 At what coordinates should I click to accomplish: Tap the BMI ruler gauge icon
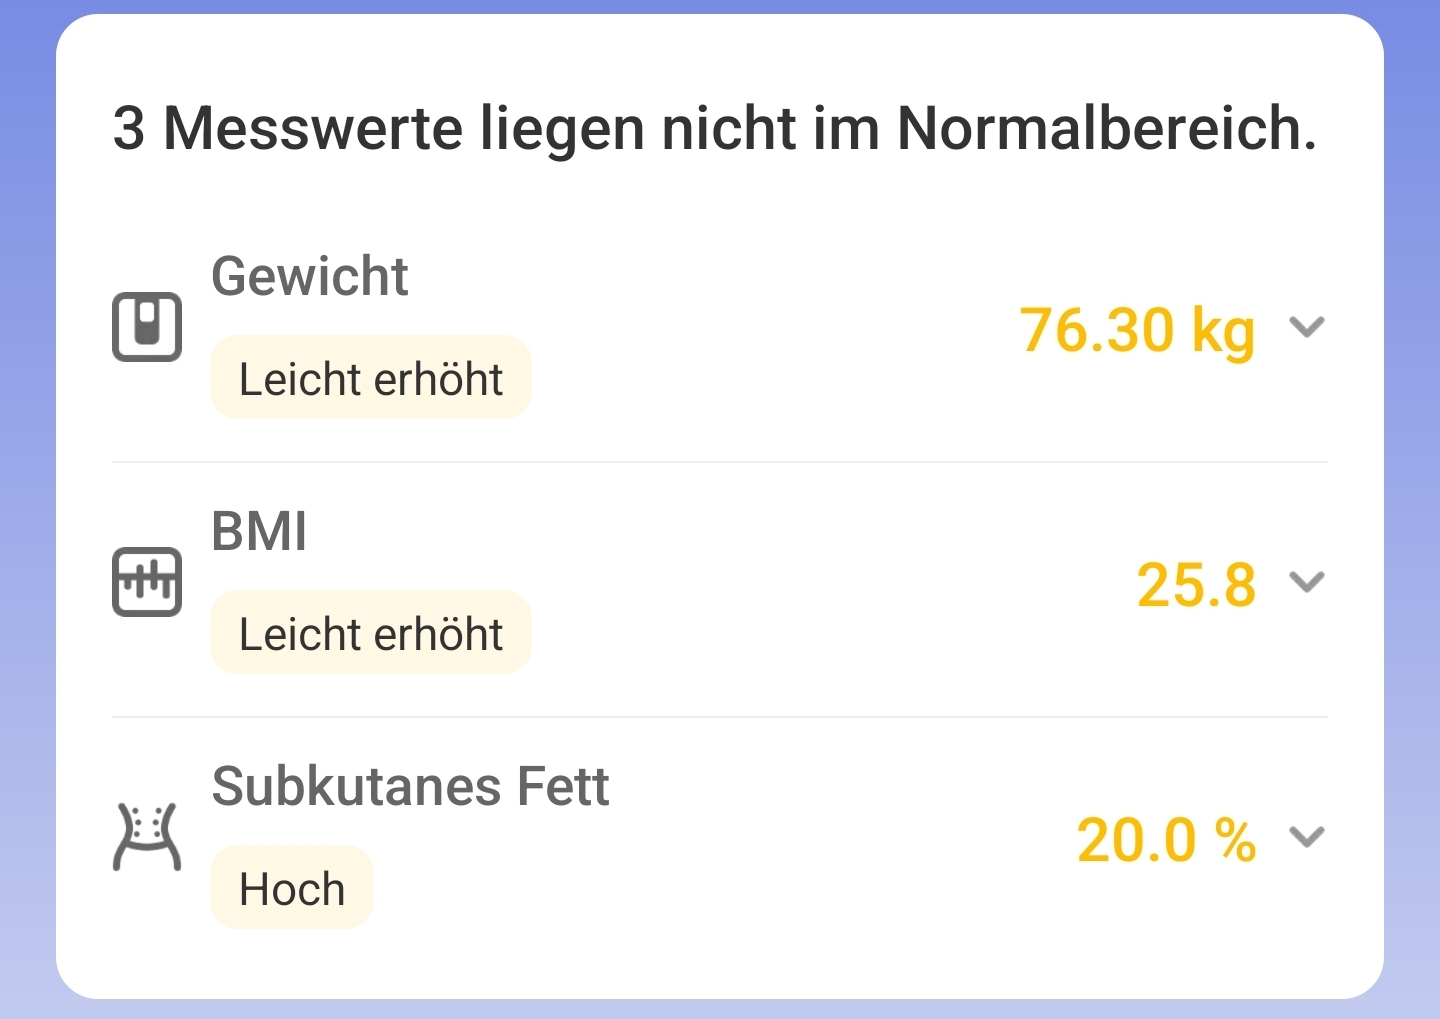click(x=147, y=582)
